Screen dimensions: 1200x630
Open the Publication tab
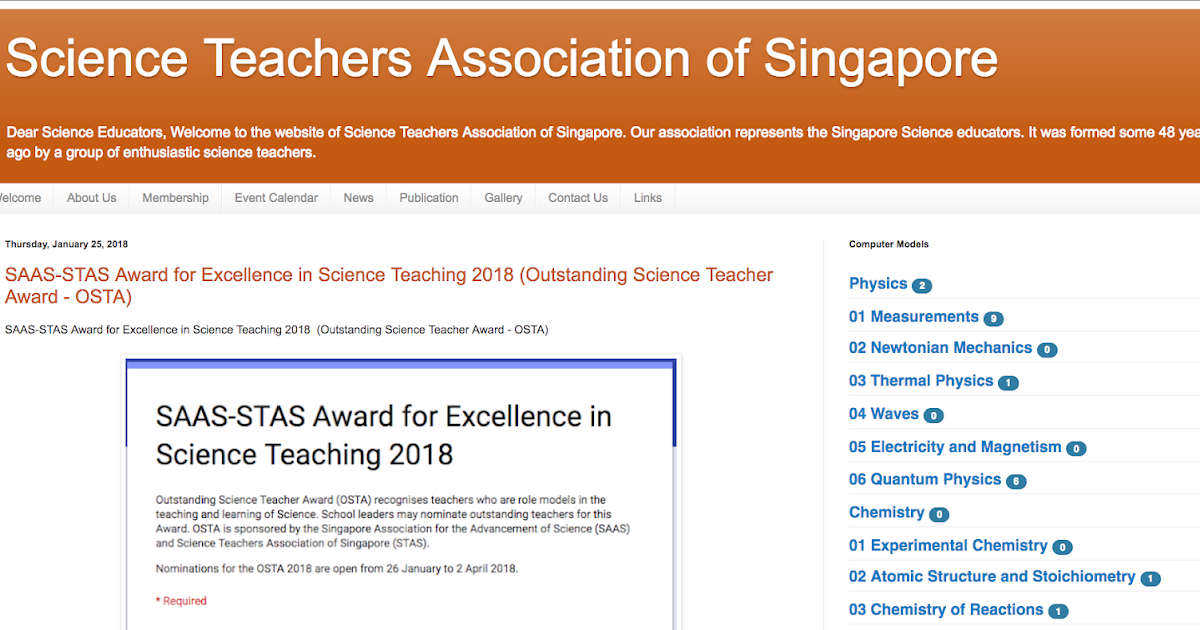coord(428,197)
